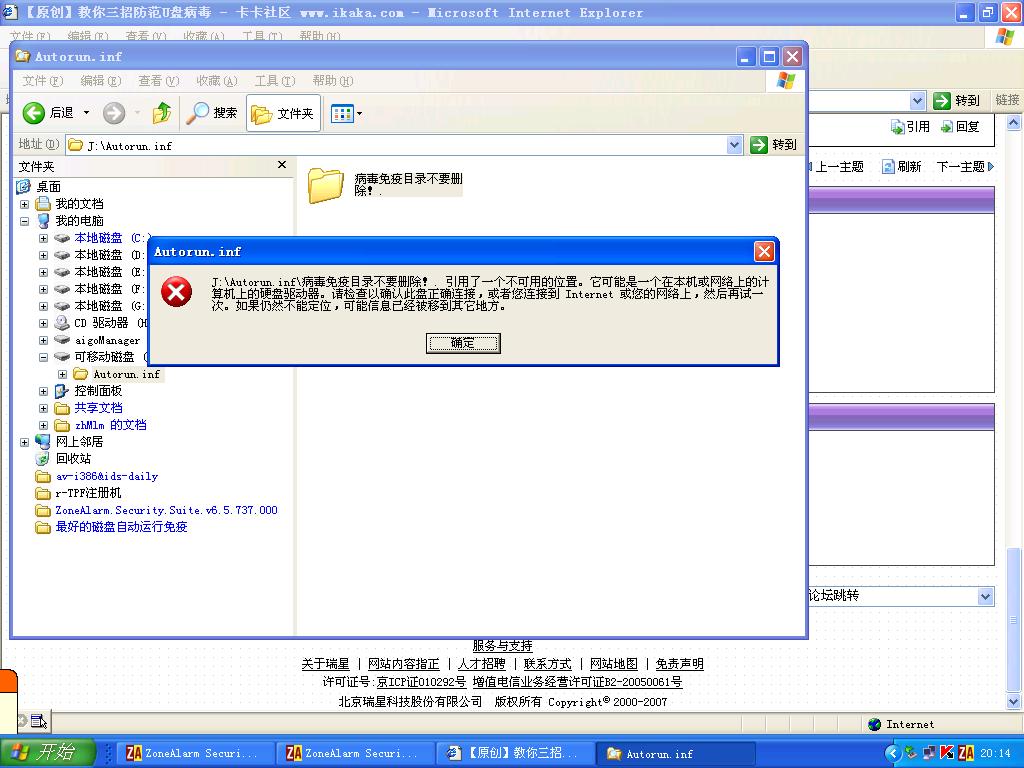Viewport: 1024px width, 768px height.
Task: Click 刷新 link in IE page
Action: [x=908, y=167]
